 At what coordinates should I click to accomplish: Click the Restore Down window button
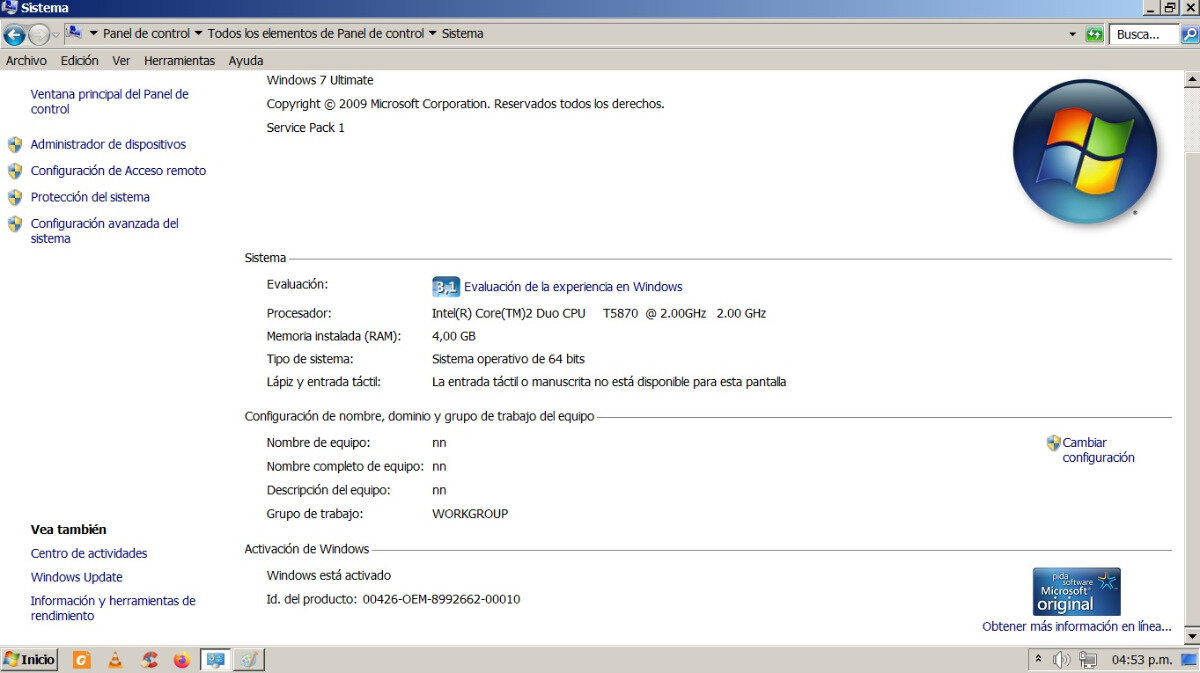click(1169, 8)
